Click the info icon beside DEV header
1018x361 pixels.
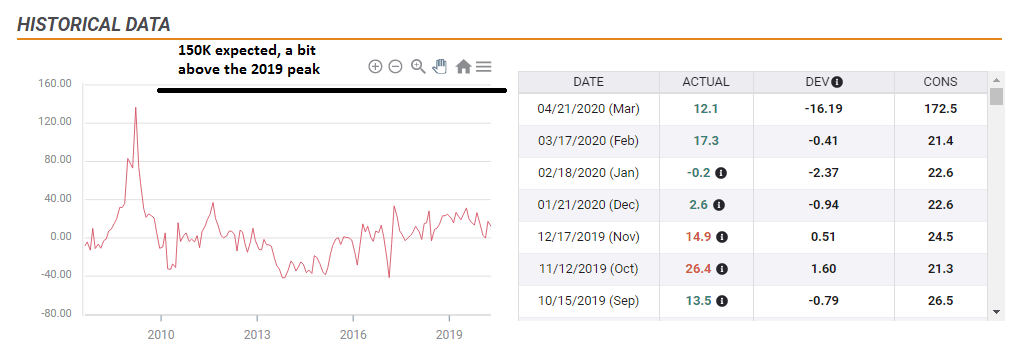click(x=838, y=82)
